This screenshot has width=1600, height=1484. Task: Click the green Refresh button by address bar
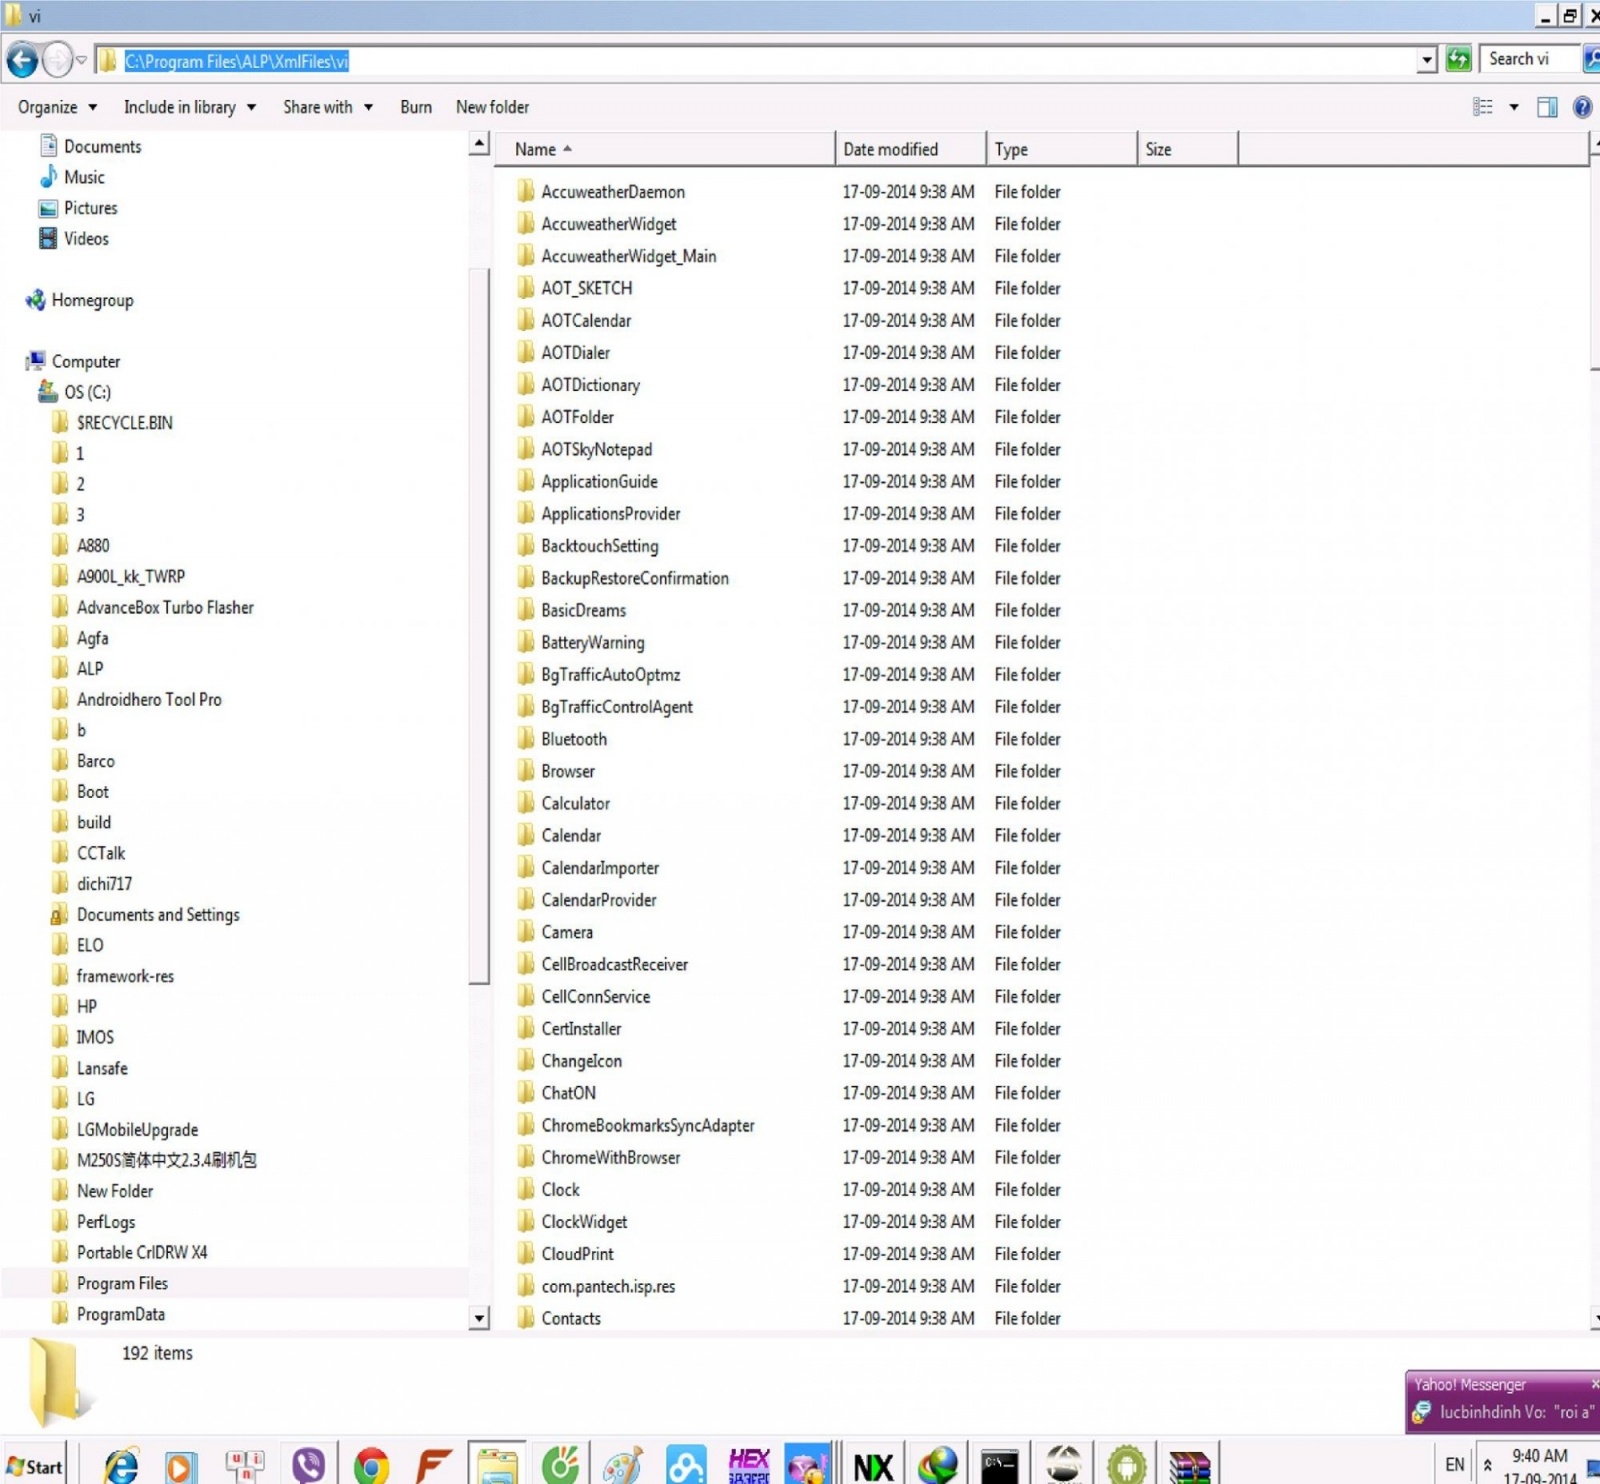[x=1458, y=59]
